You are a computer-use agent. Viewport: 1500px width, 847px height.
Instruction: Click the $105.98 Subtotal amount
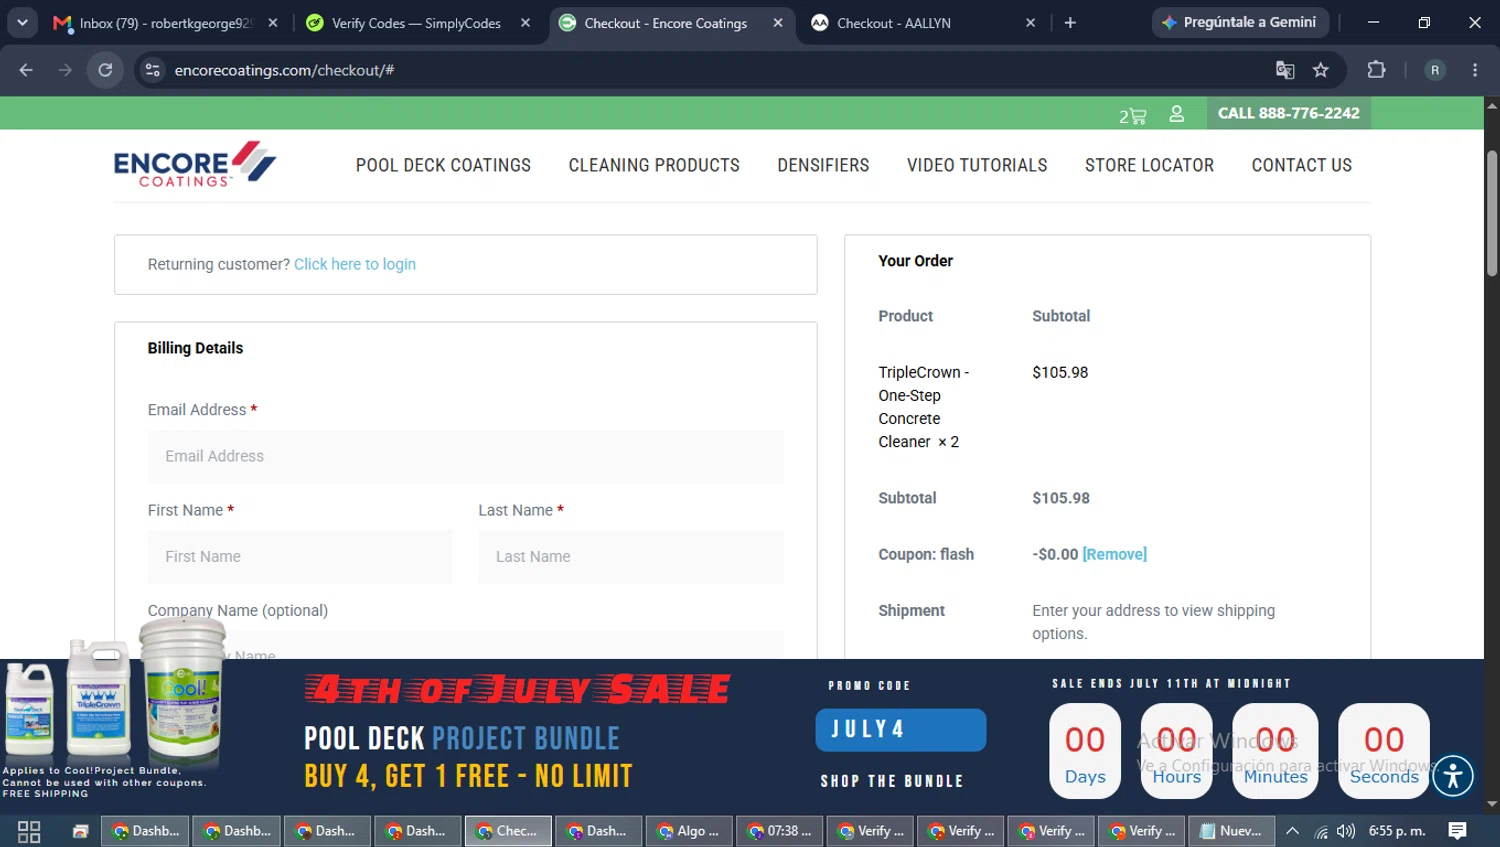(x=1061, y=498)
